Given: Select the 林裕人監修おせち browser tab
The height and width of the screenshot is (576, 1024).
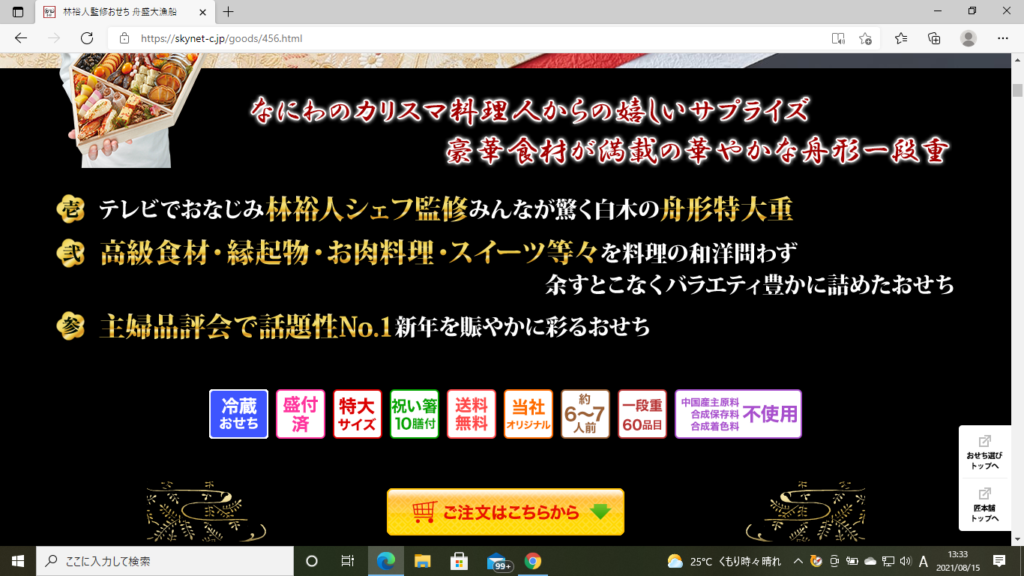Looking at the screenshot, I should [x=124, y=12].
